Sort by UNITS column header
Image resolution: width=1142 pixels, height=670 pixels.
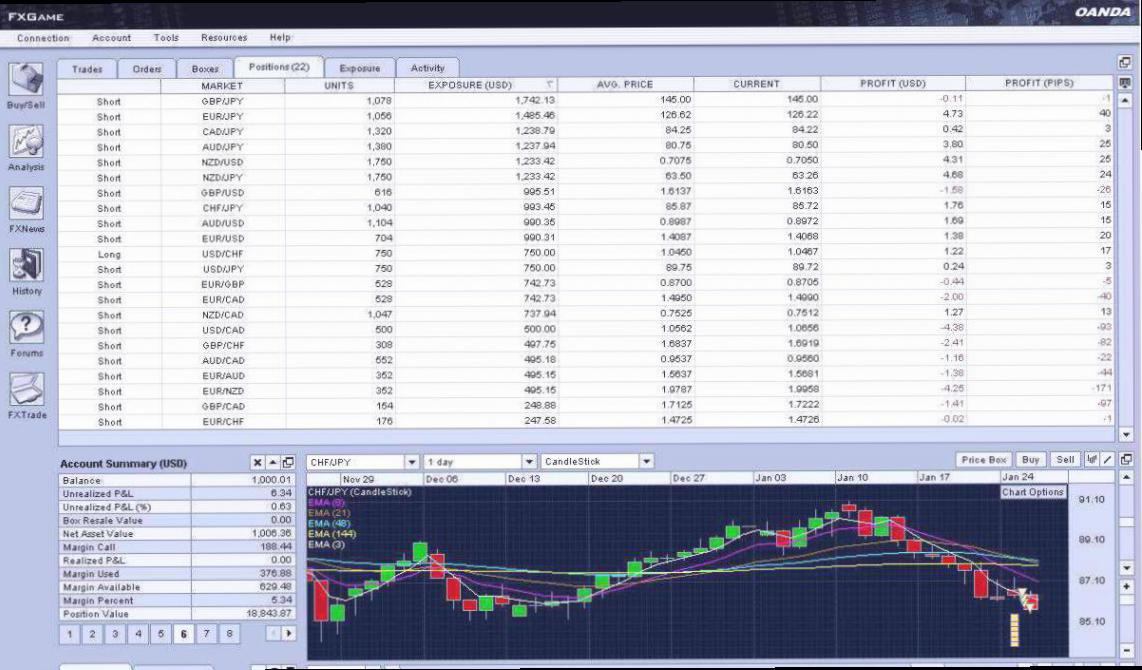pos(339,85)
